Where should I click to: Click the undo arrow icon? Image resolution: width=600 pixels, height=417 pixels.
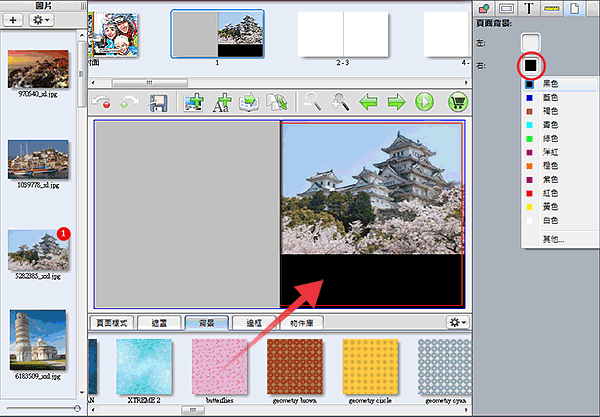102,102
